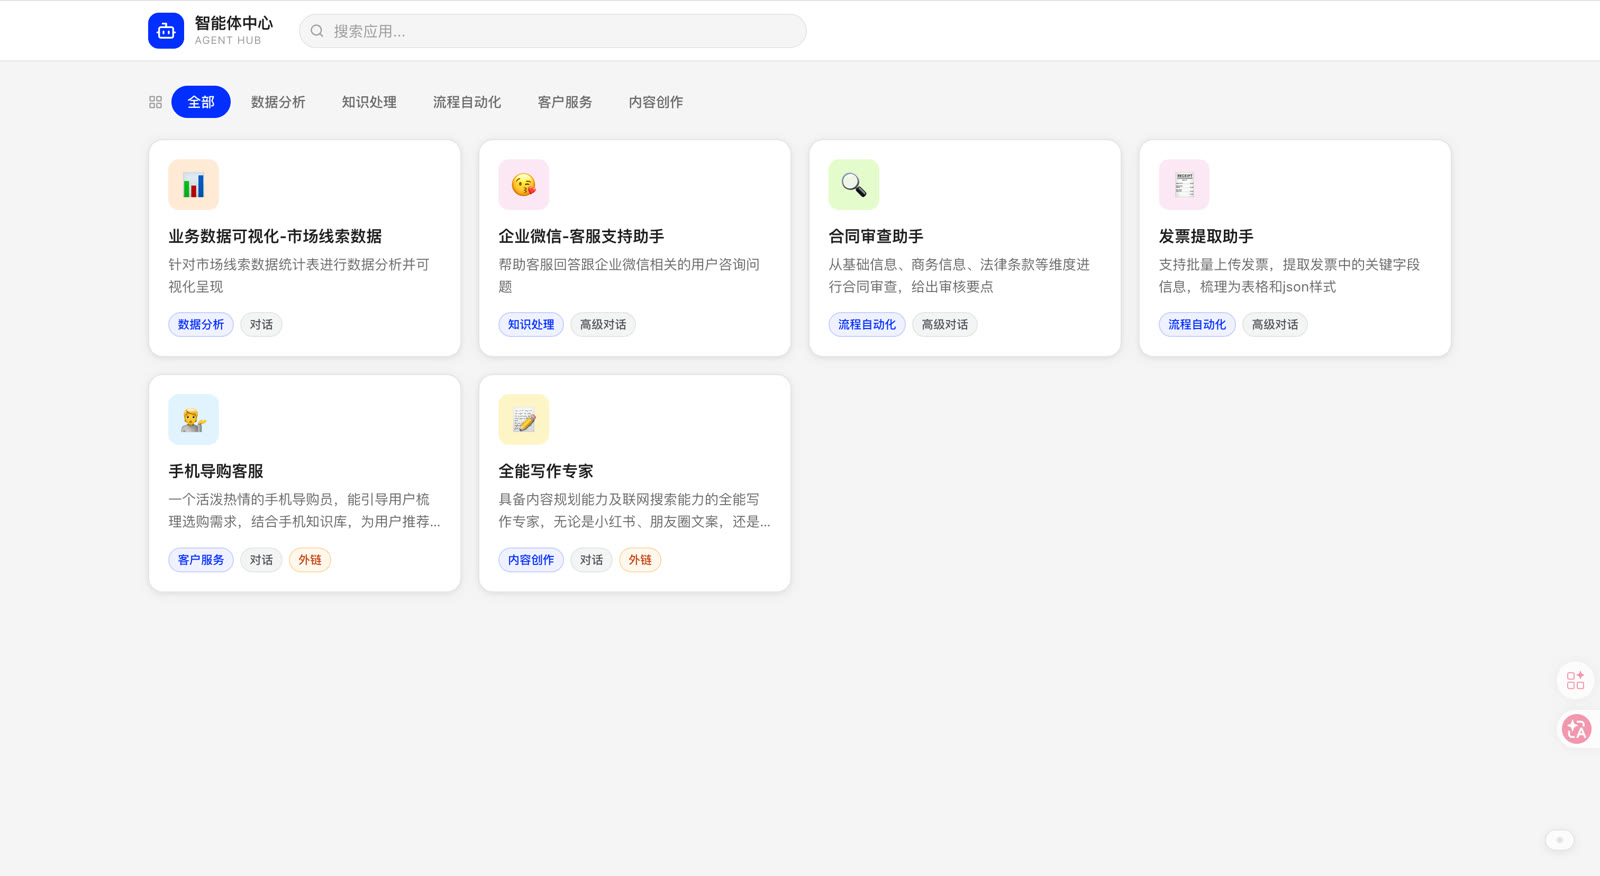Click the search magnifier icon
The width and height of the screenshot is (1600, 876).
[317, 31]
